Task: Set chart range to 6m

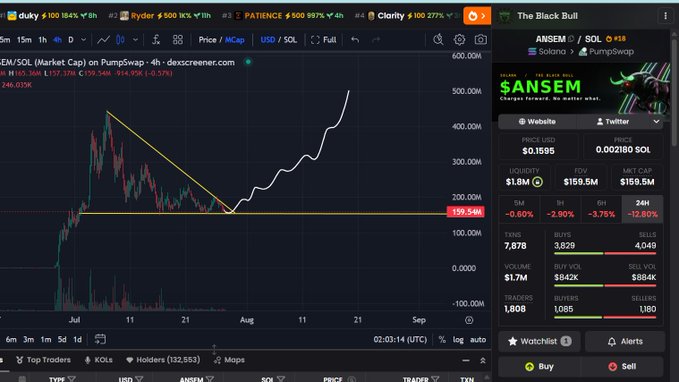Action: point(11,340)
